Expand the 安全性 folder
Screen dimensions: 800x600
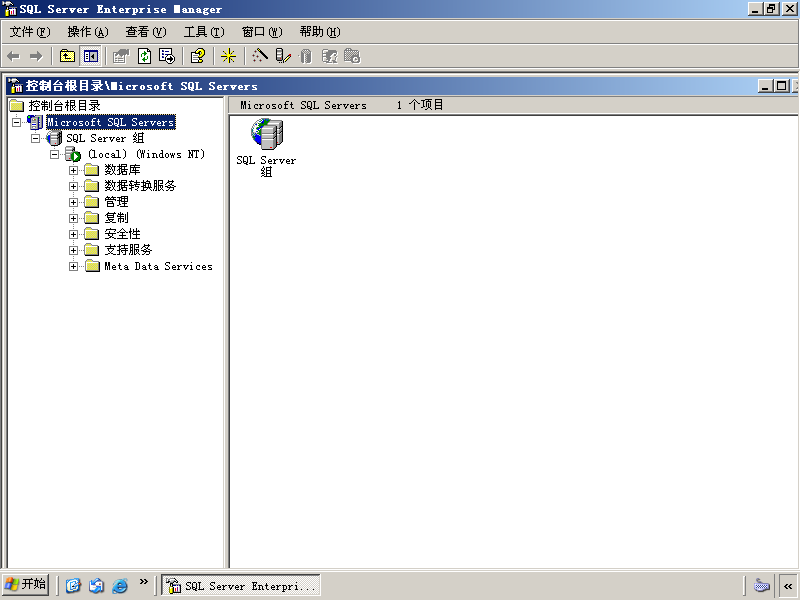[73, 234]
